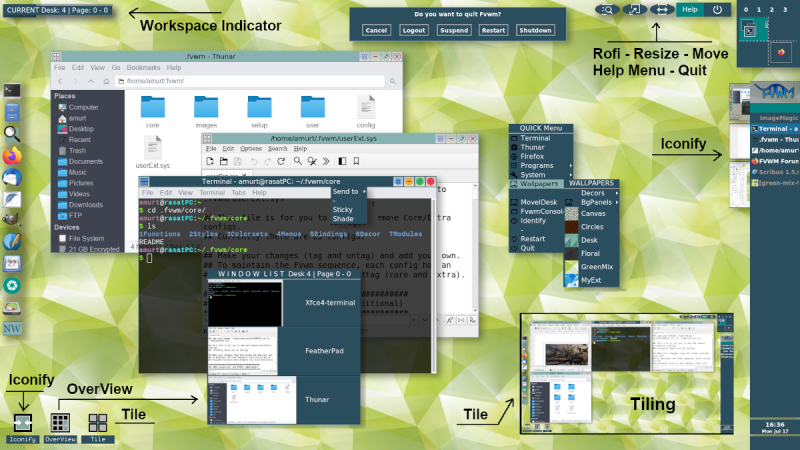
Task: Click the power Quit icon in top panel
Action: [717, 10]
